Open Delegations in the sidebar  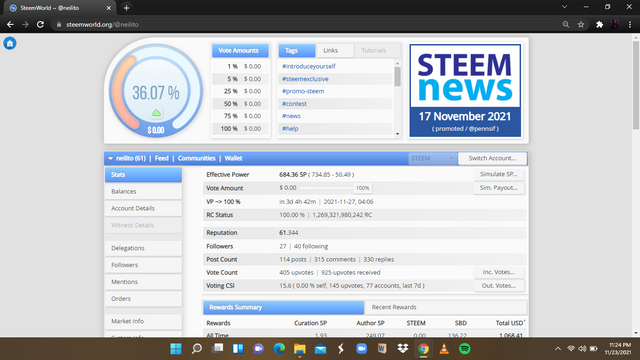coord(143,248)
